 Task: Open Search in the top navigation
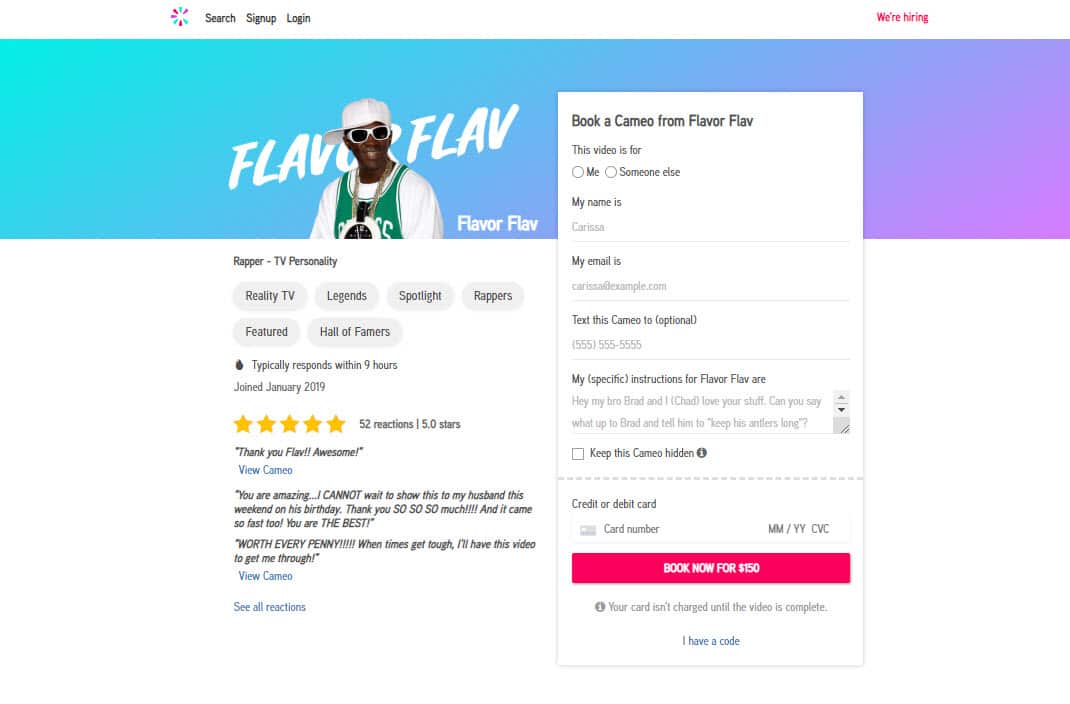pyautogui.click(x=220, y=18)
